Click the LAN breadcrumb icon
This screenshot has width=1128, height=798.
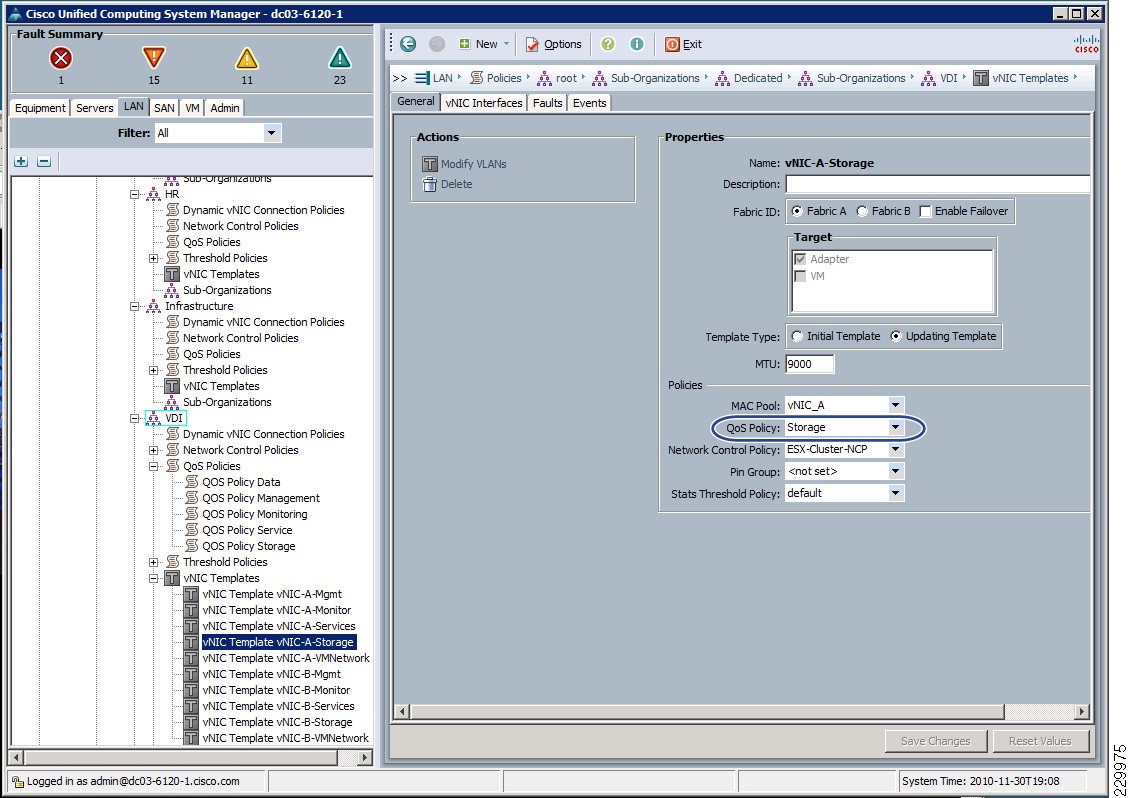click(422, 78)
